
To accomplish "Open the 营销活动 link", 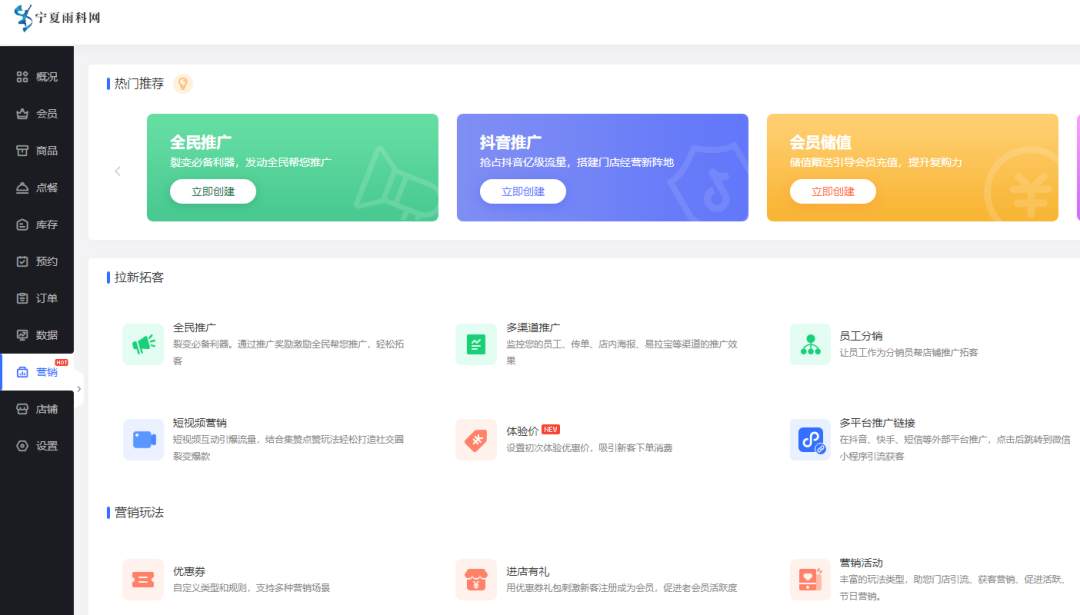I will point(861,563).
